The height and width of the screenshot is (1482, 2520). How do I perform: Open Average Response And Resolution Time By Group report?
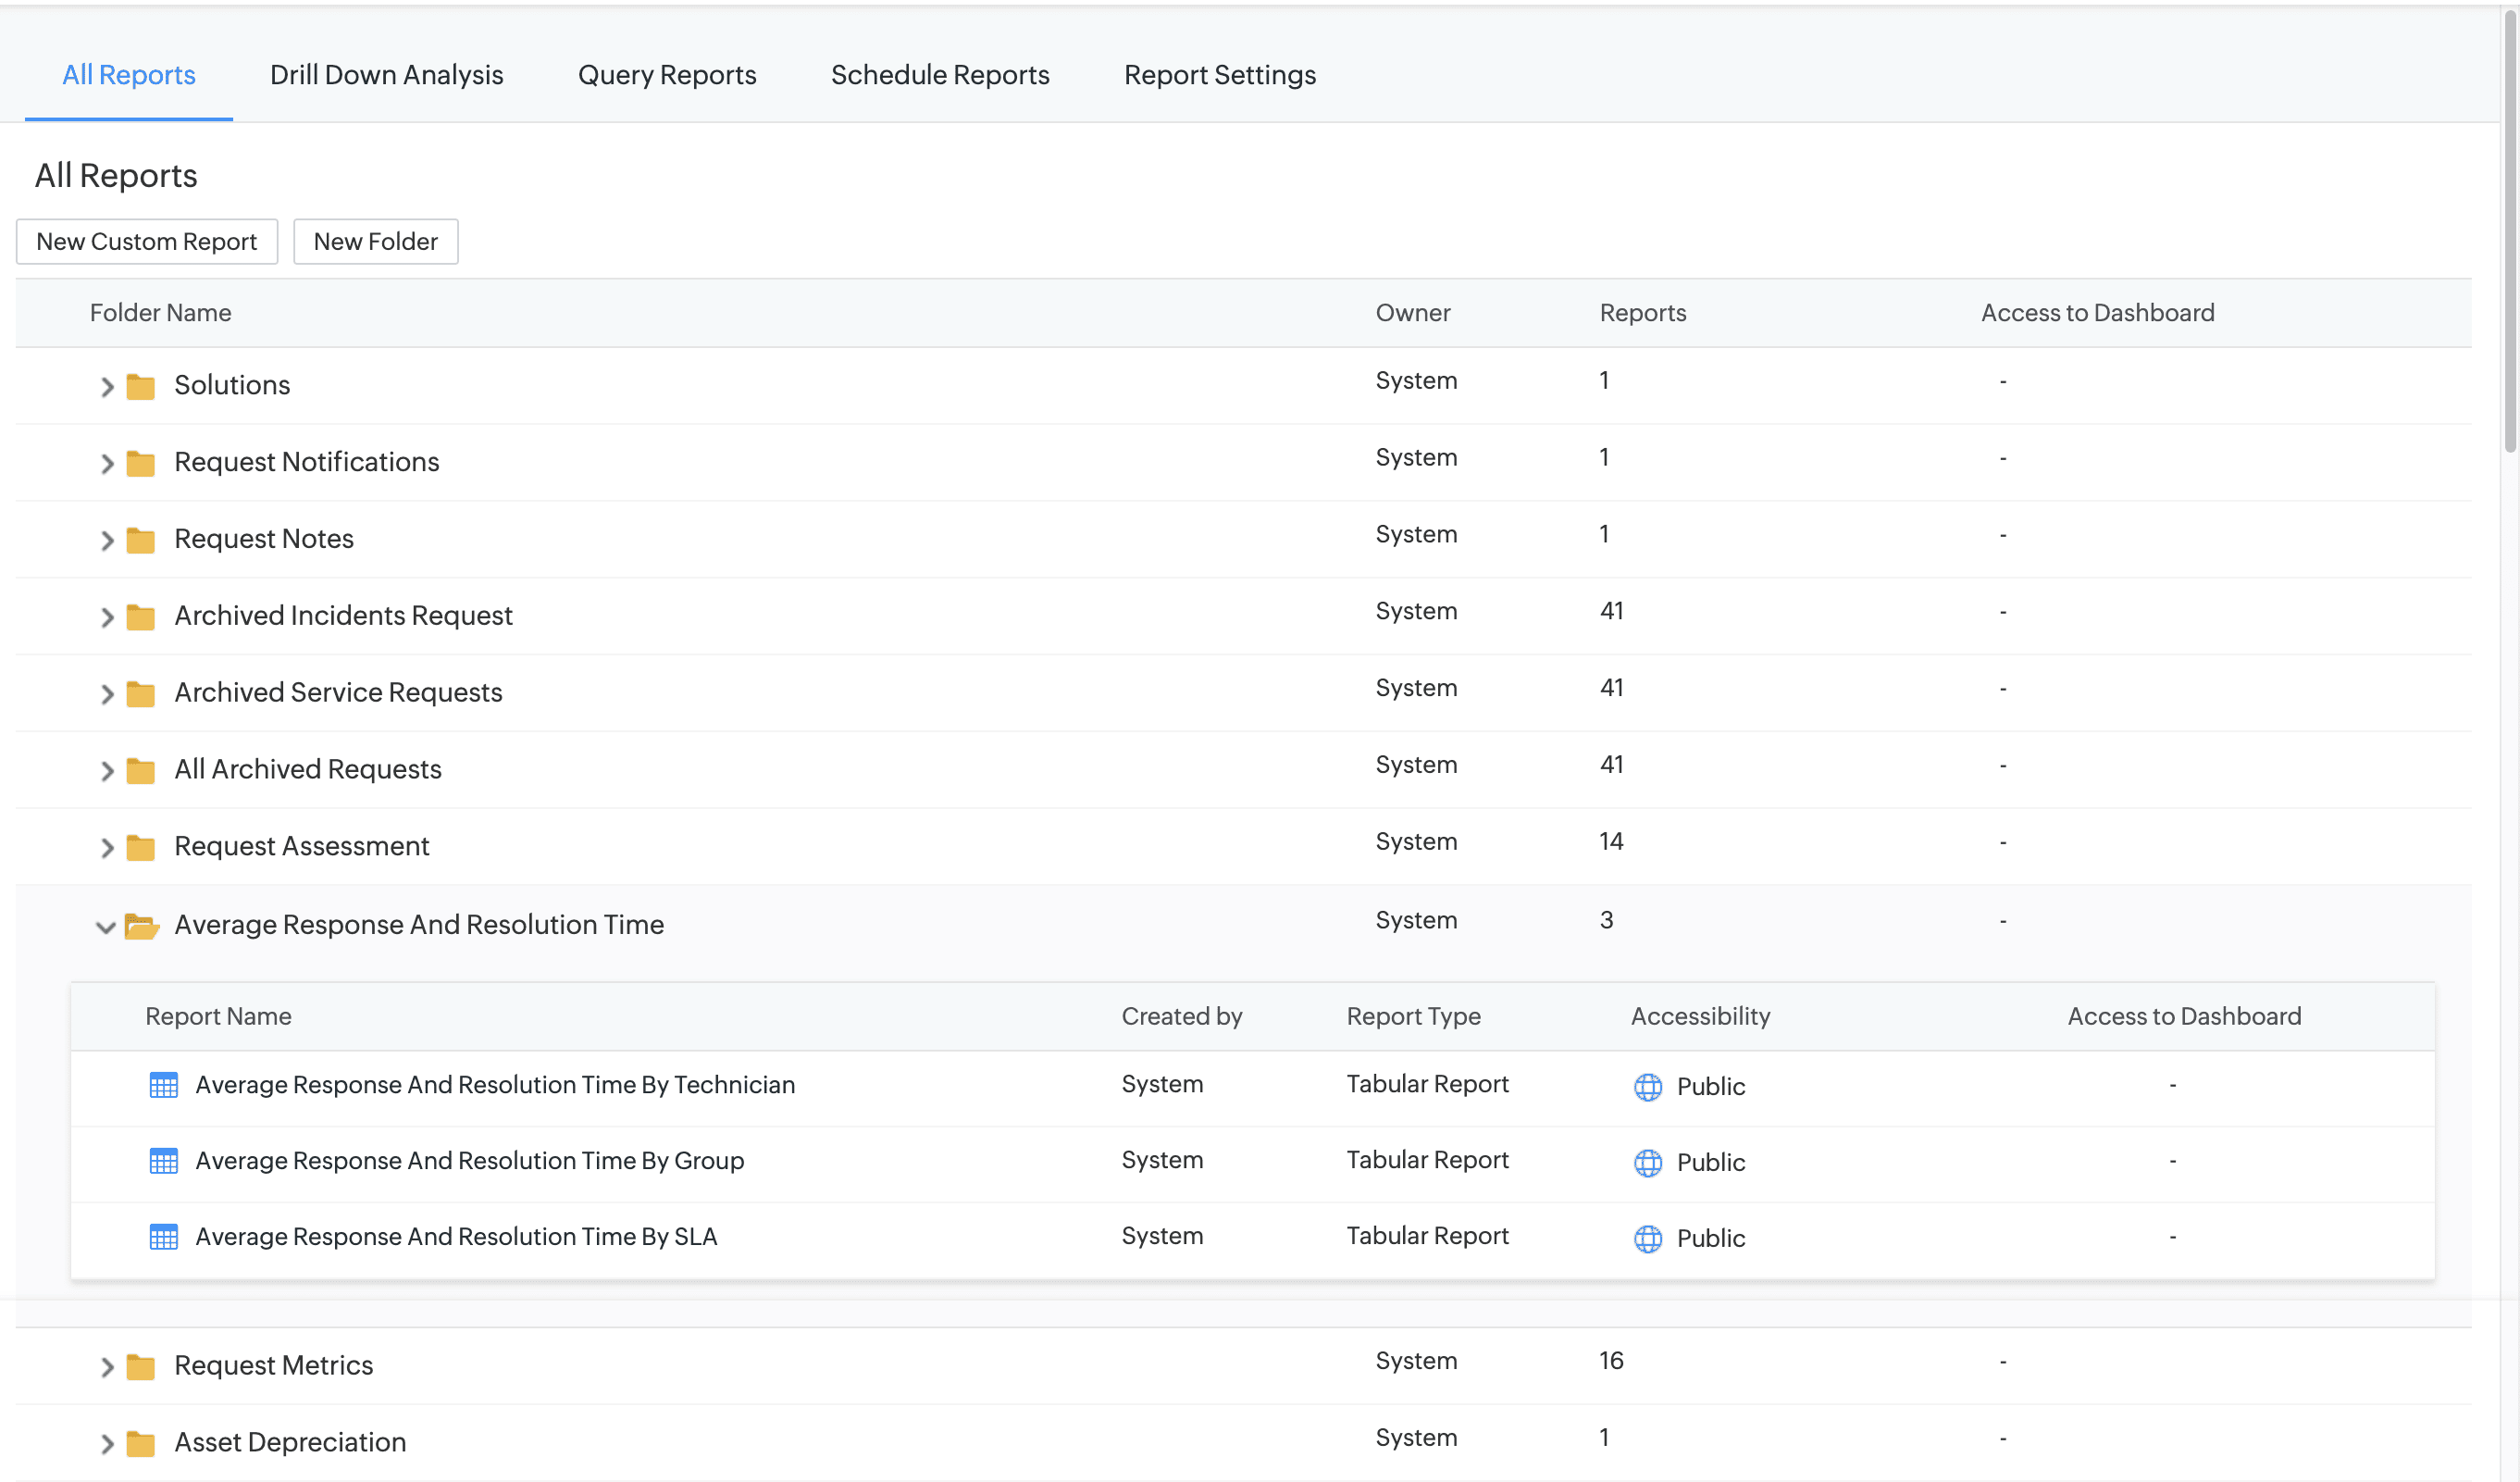point(469,1160)
